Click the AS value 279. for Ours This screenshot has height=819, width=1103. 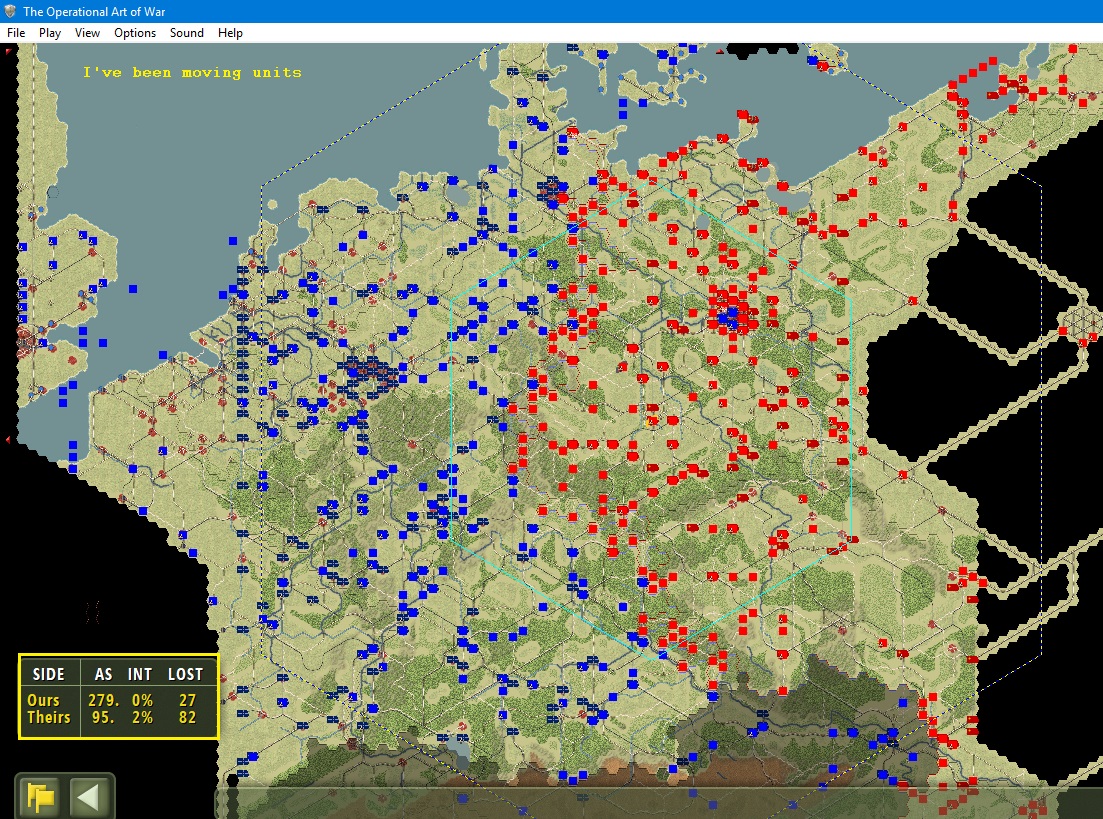pos(103,700)
